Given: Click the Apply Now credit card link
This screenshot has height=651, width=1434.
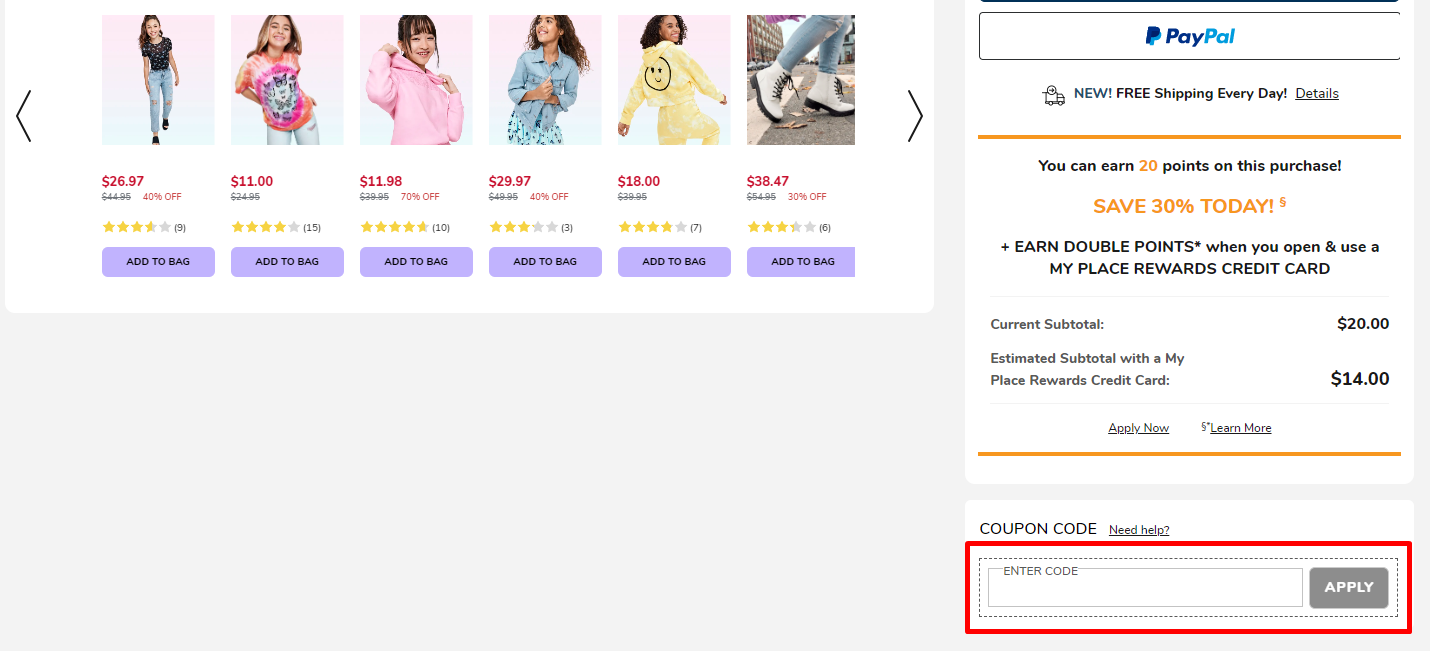Looking at the screenshot, I should [x=1138, y=428].
